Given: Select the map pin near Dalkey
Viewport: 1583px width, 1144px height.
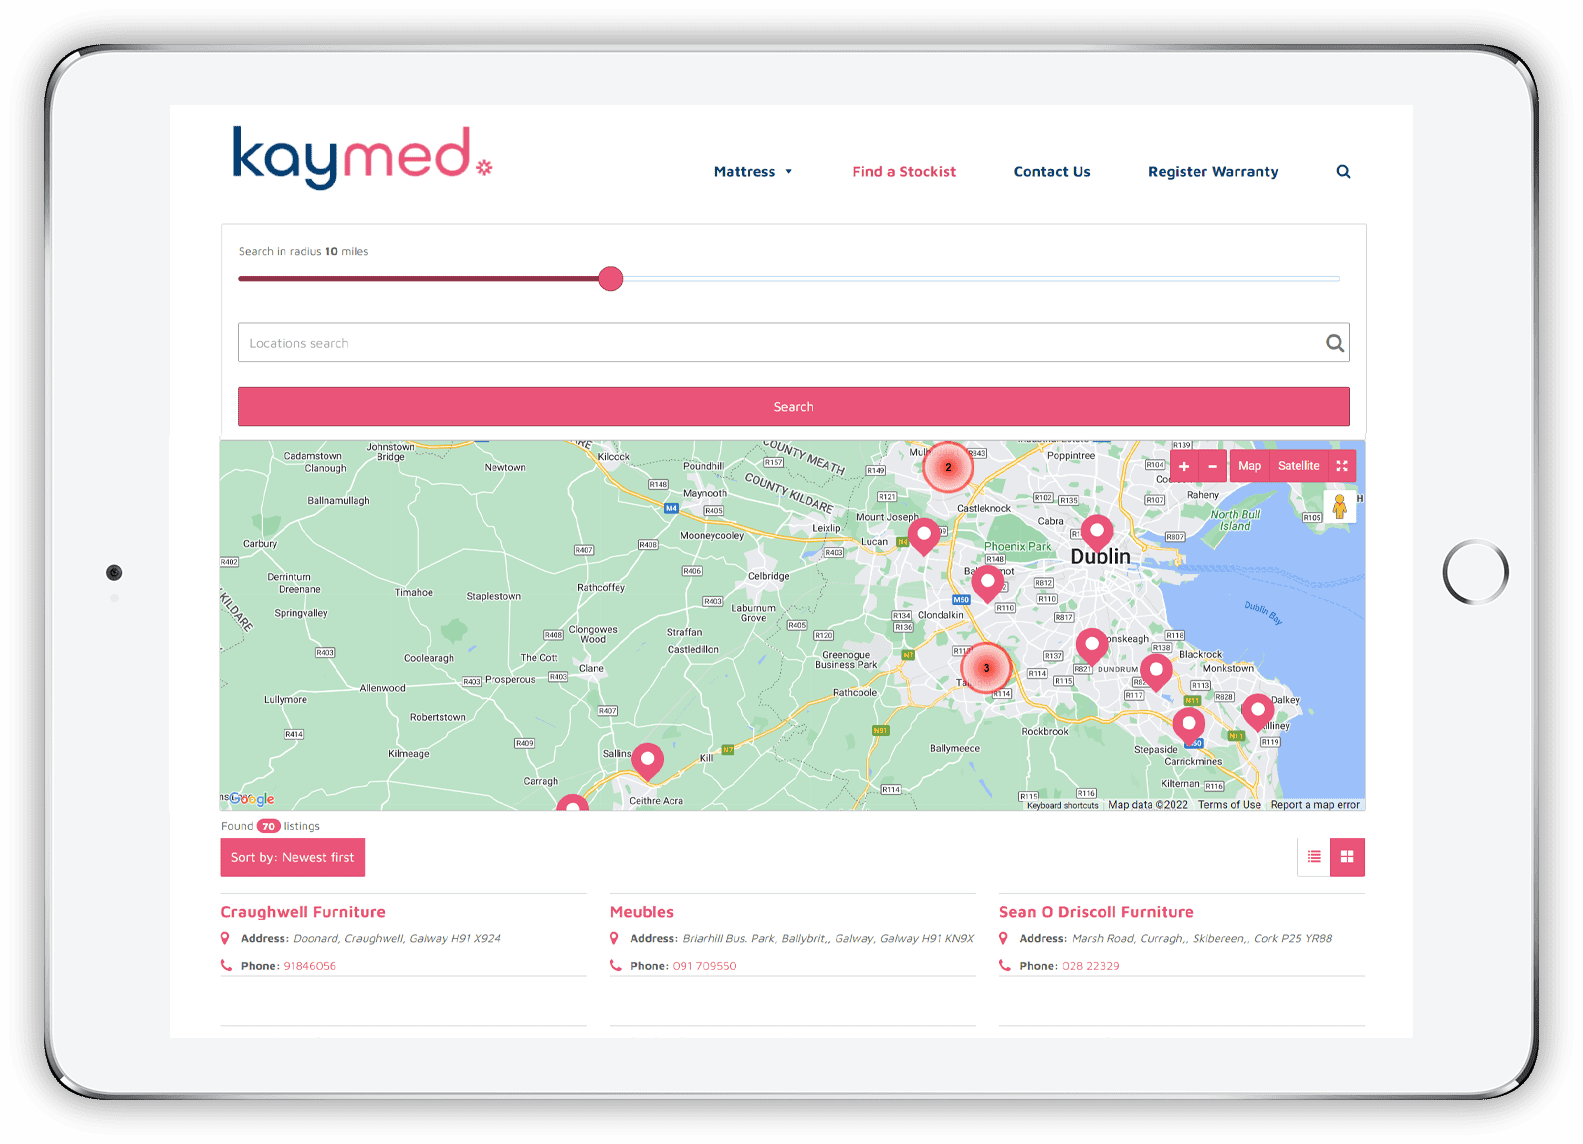Looking at the screenshot, I should (x=1258, y=712).
